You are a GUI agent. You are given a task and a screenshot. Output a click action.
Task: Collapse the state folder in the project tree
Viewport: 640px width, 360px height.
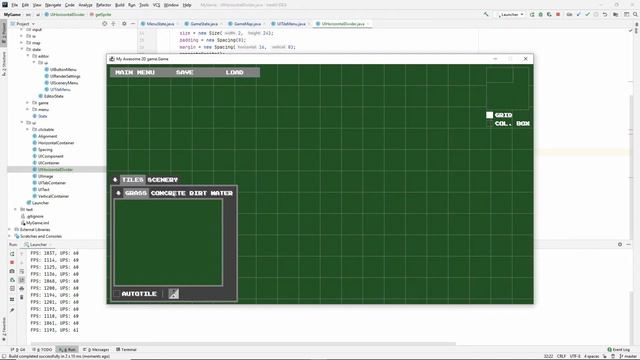[x=22, y=49]
